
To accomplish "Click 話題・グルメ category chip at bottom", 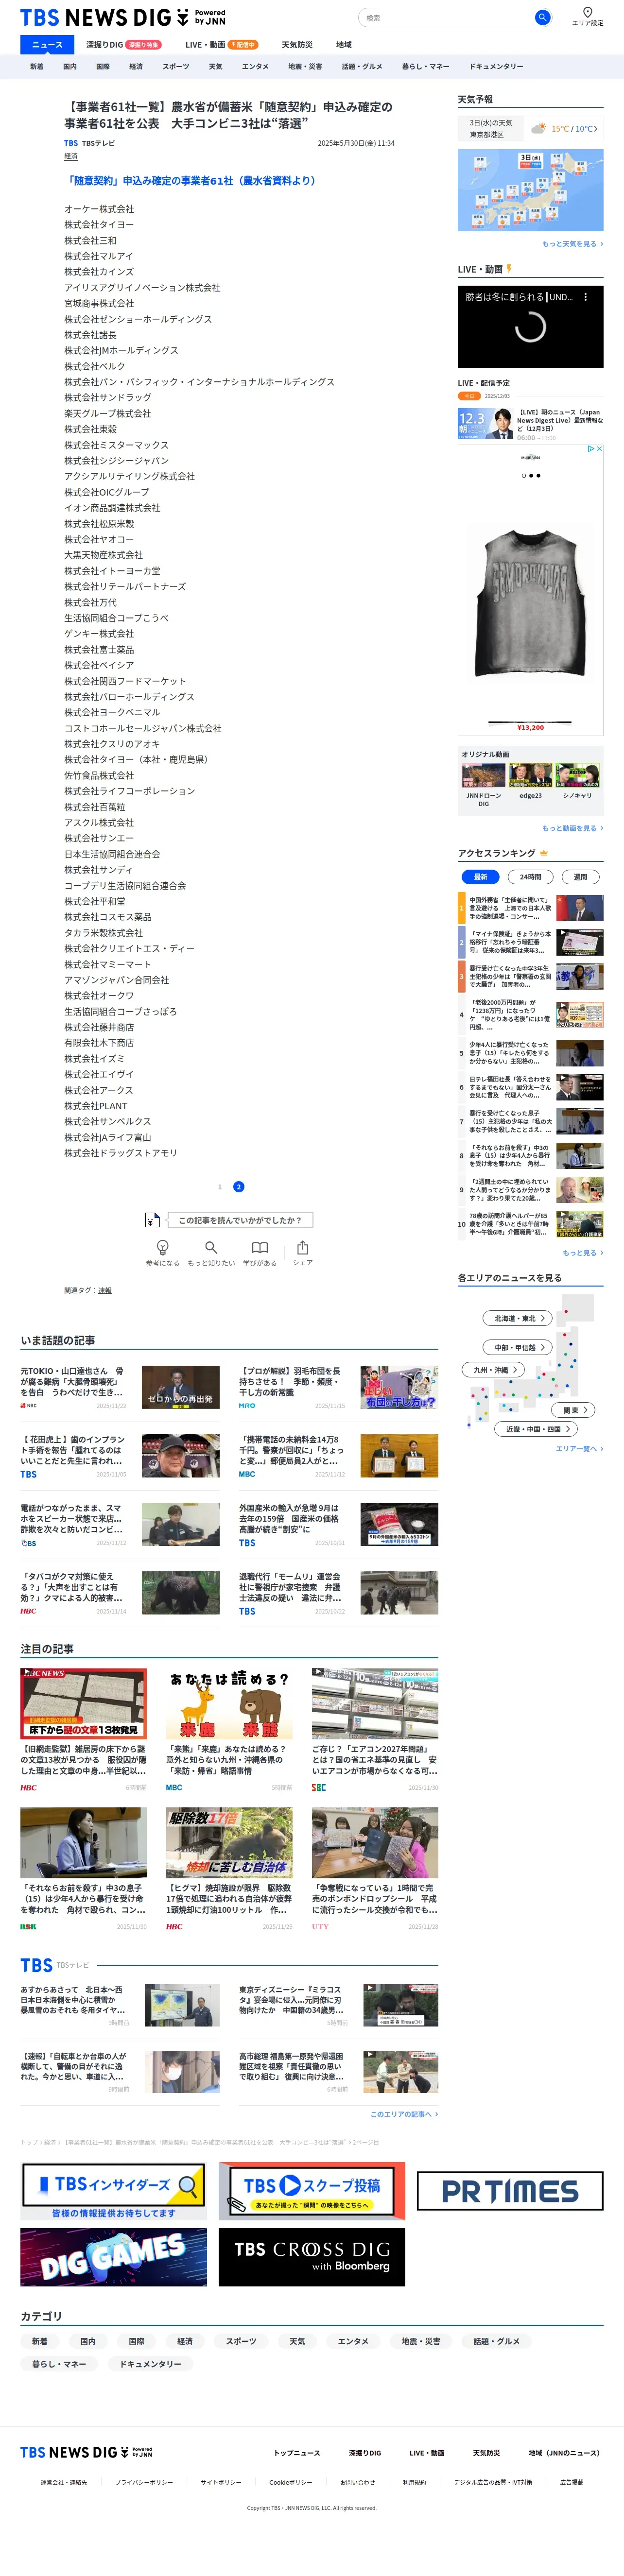I will 497,2341.
